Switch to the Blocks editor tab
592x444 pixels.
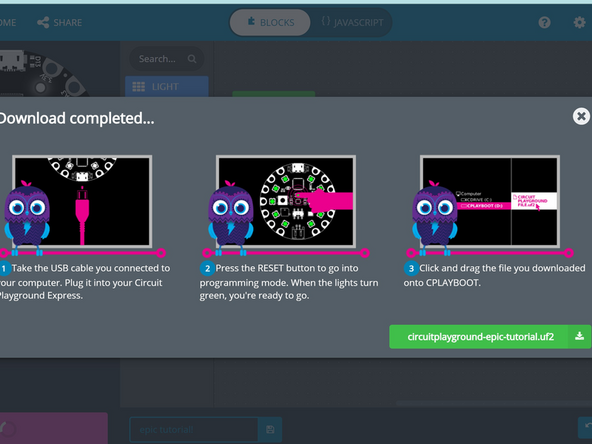coord(270,23)
